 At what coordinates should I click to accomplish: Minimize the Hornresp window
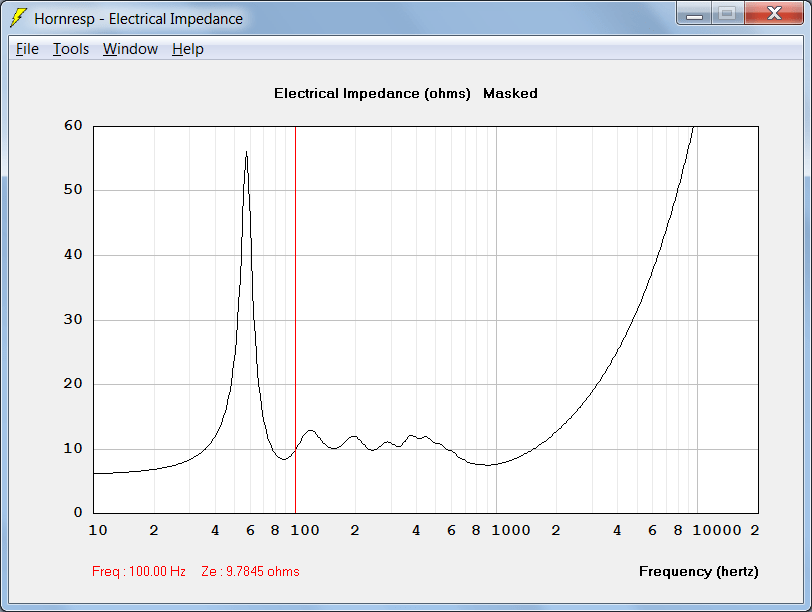(694, 14)
